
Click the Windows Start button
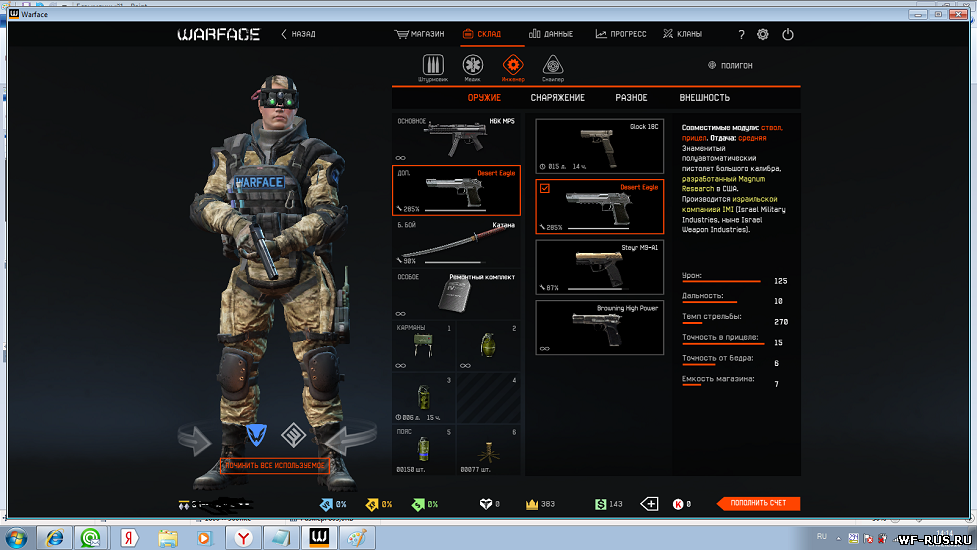tap(16, 538)
